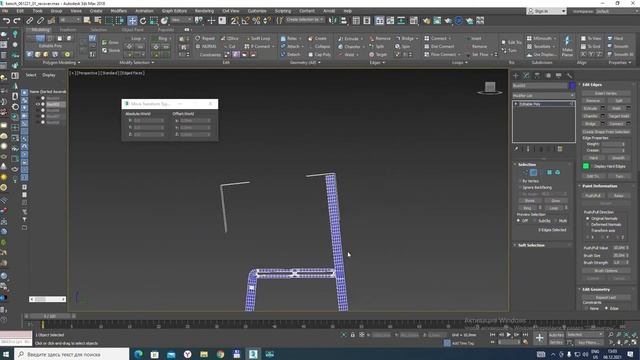The width and height of the screenshot is (640, 360).
Task: Toggle the 3D Snaps icon
Action: tap(234, 20)
